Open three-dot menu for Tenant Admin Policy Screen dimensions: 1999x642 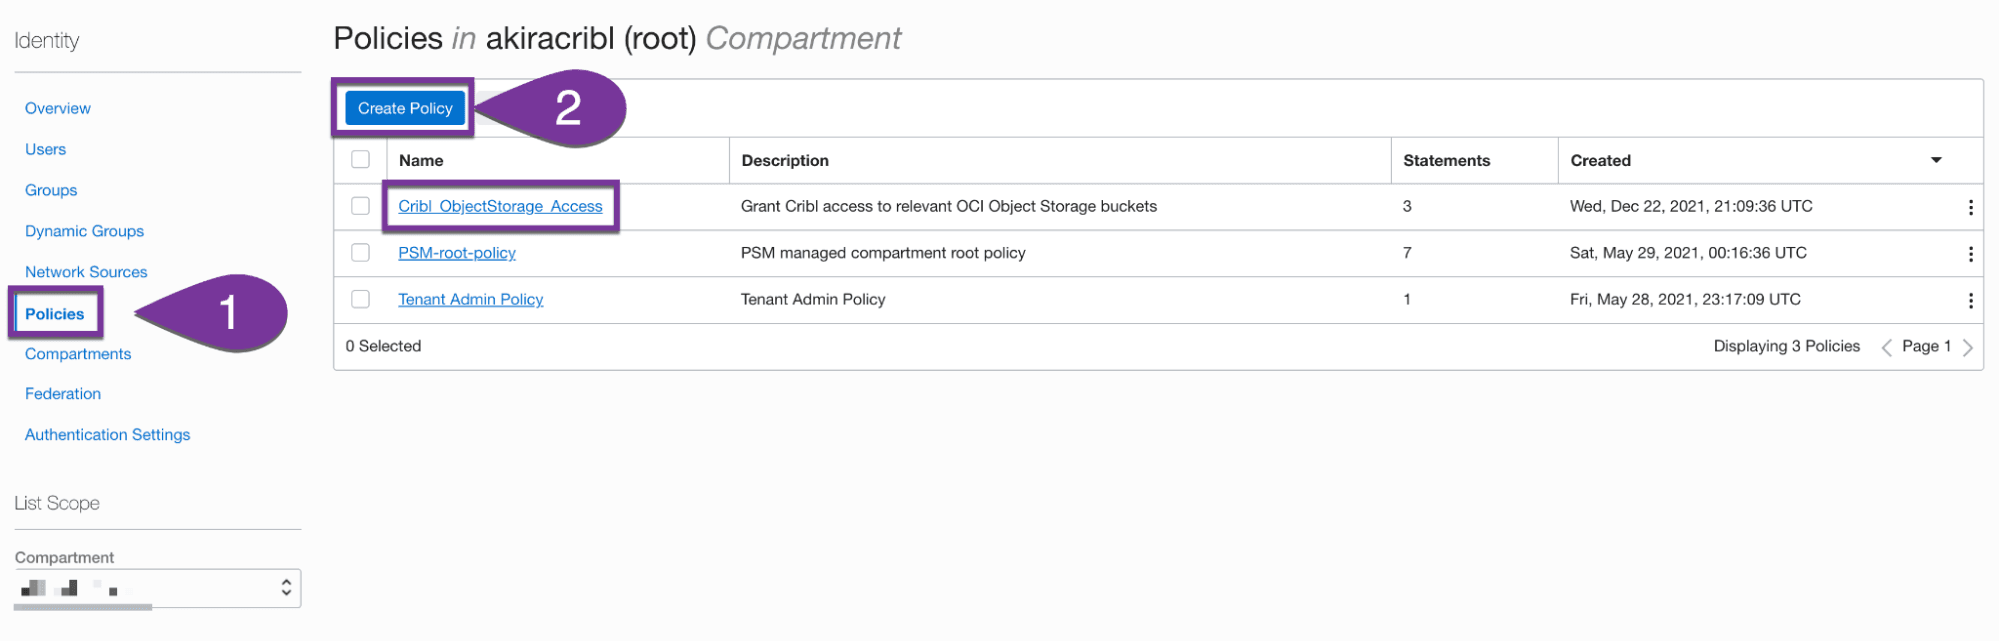point(1970,300)
